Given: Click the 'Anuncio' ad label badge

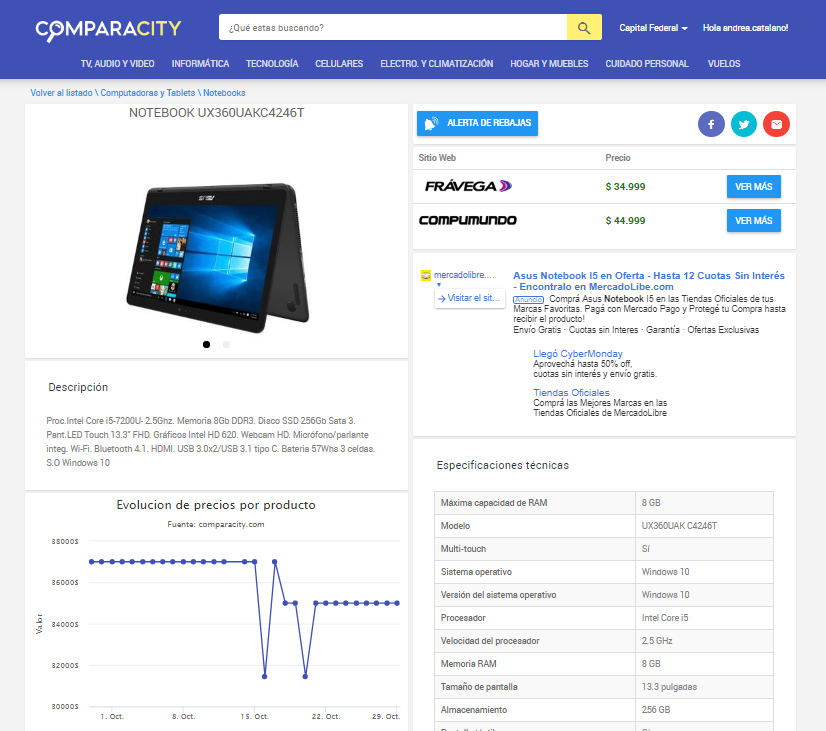Looking at the screenshot, I should [528, 300].
